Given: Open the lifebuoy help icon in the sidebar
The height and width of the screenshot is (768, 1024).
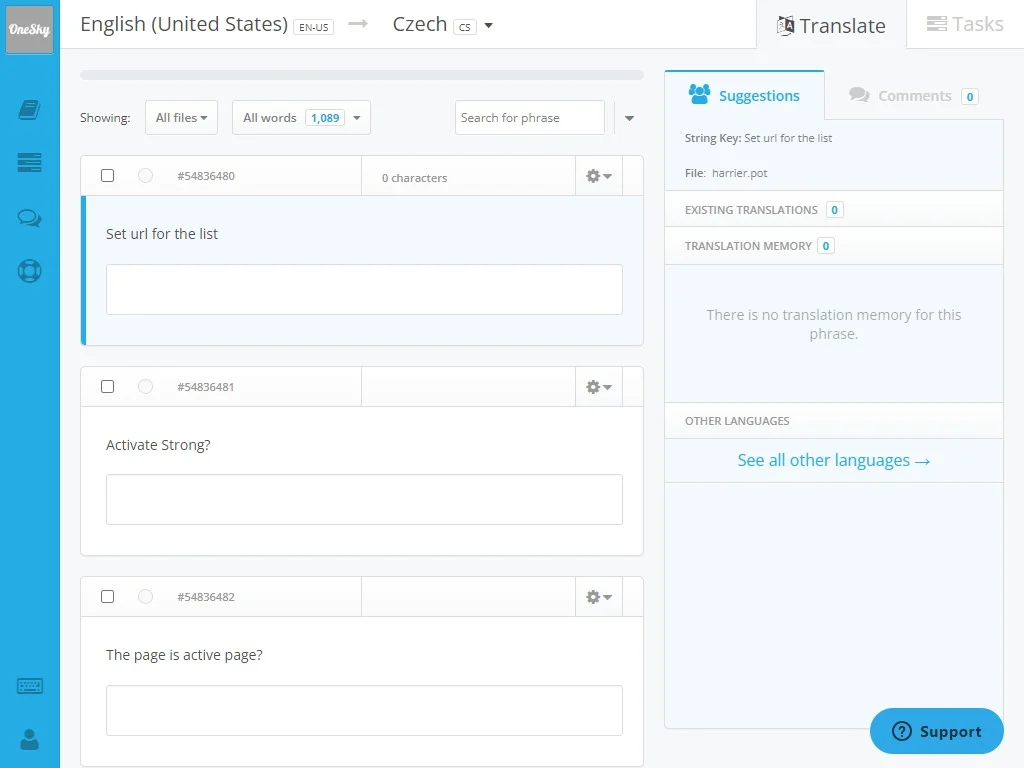Looking at the screenshot, I should tap(29, 270).
